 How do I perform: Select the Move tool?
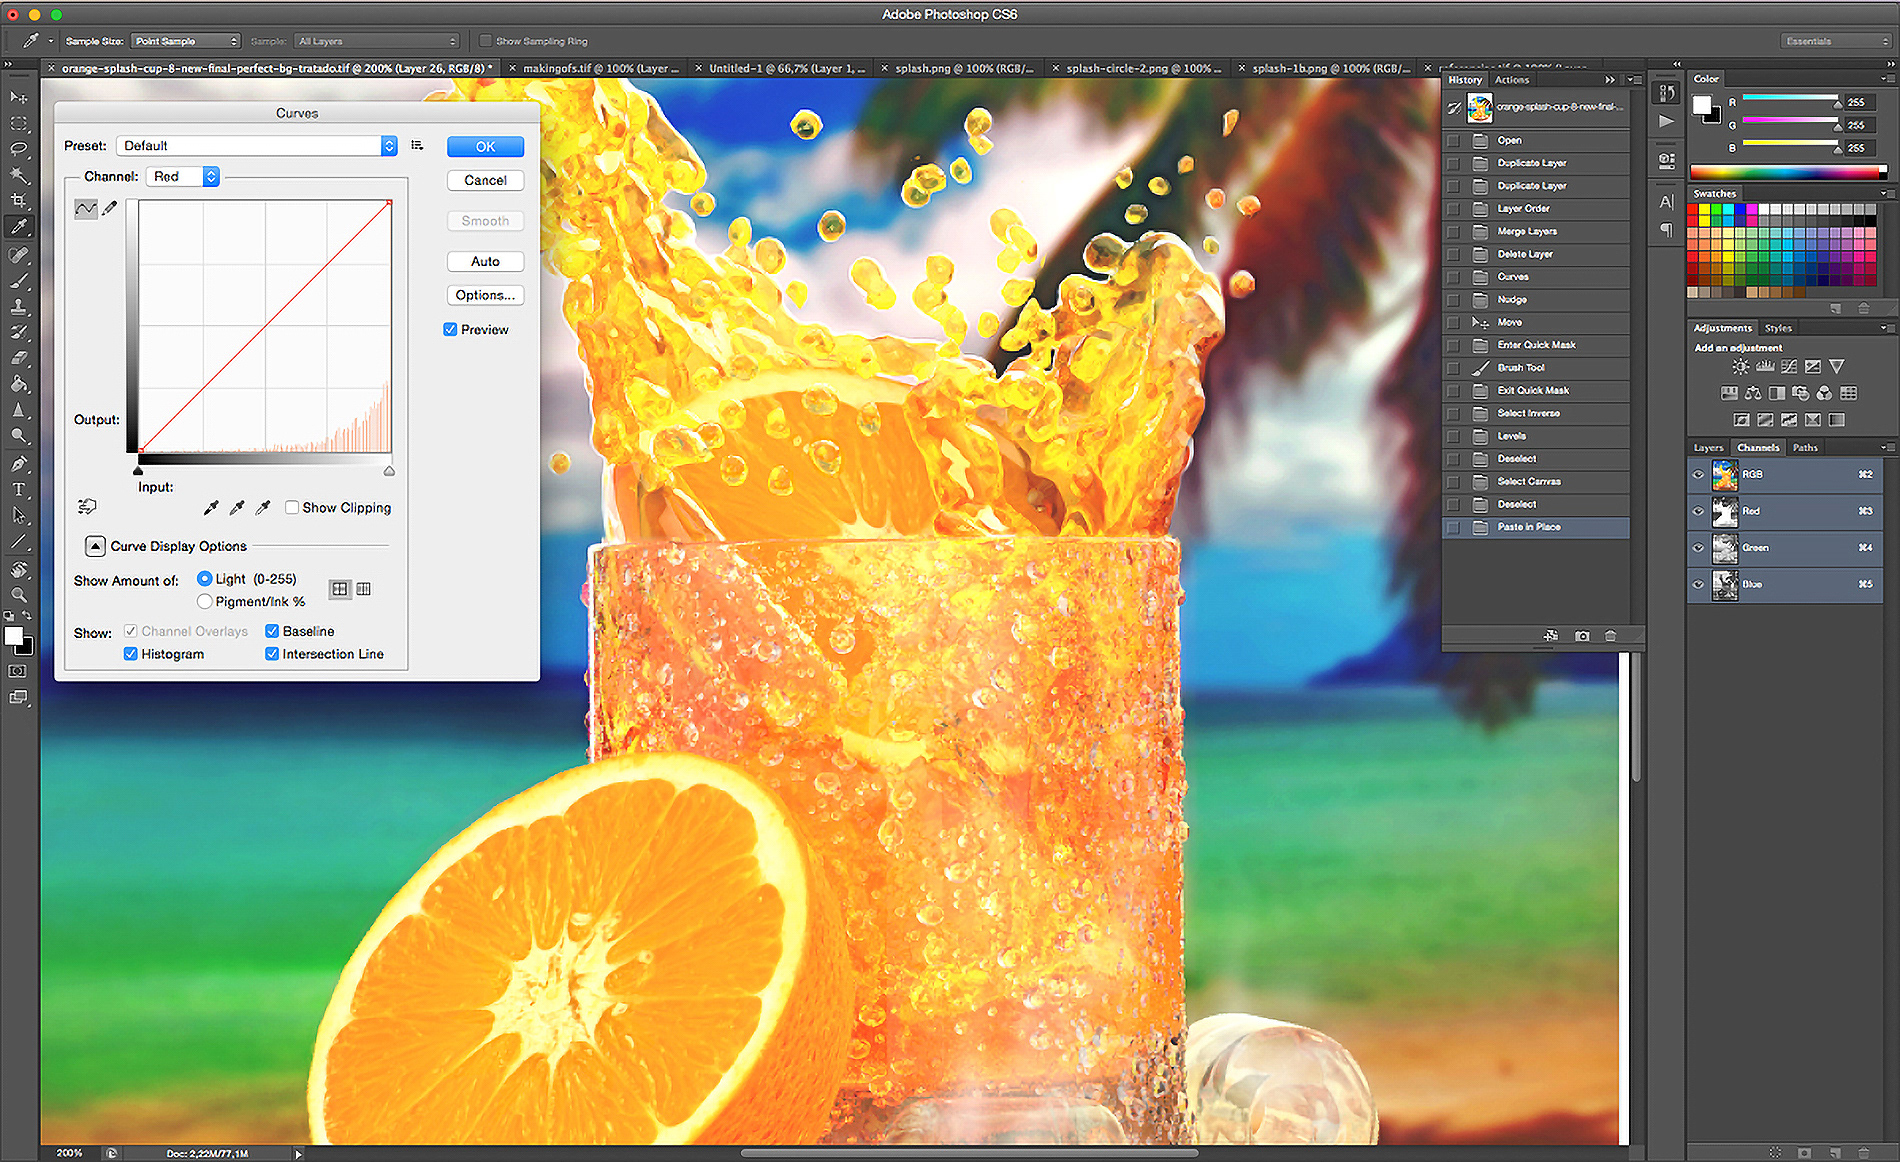pyautogui.click(x=18, y=97)
